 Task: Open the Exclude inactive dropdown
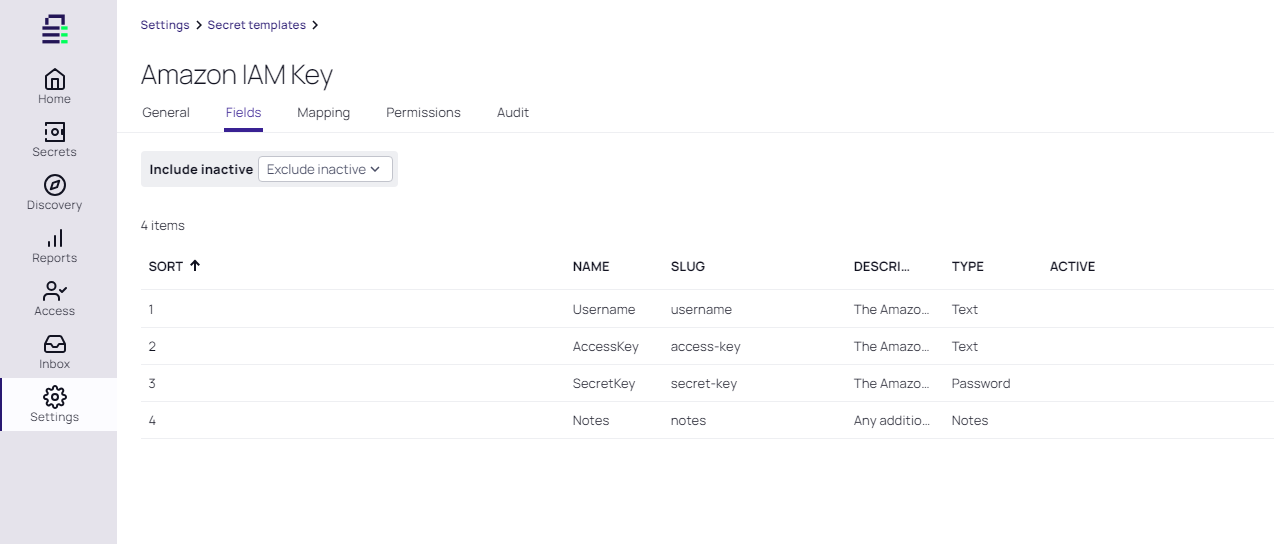click(325, 169)
